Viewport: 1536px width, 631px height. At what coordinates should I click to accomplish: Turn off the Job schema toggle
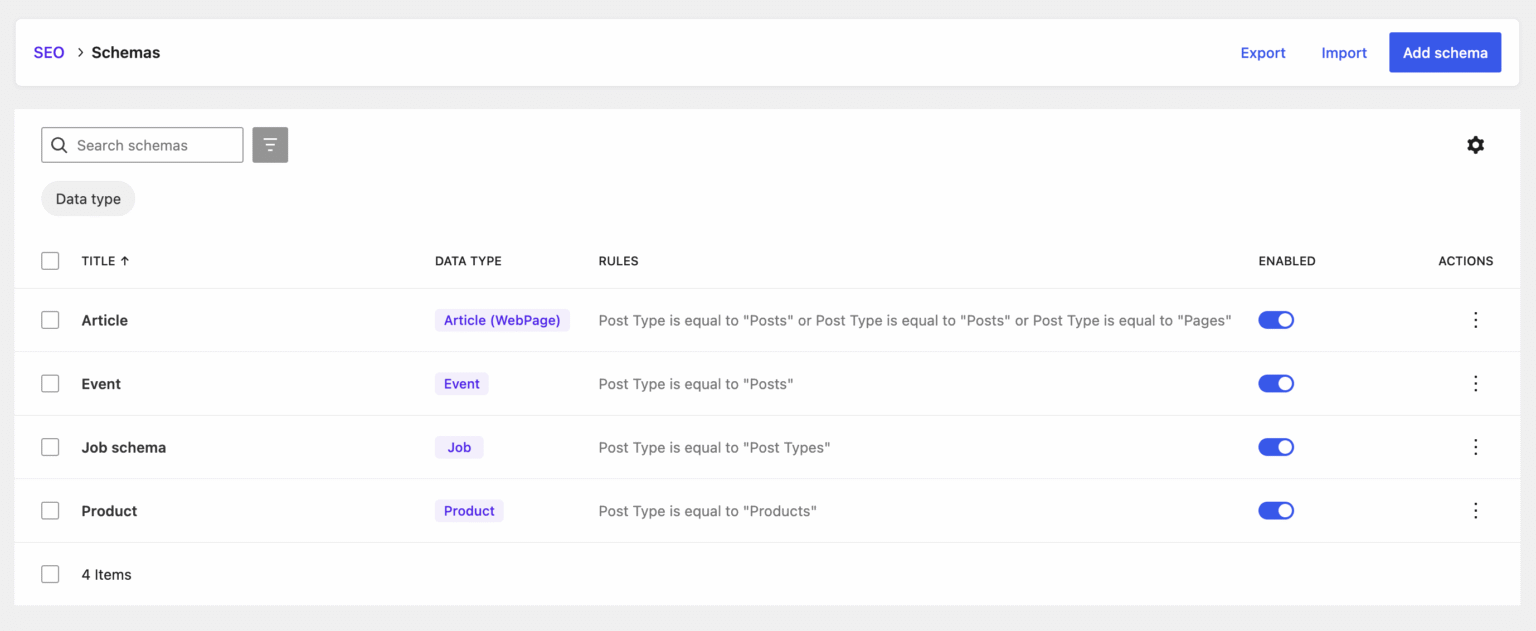[x=1276, y=447]
